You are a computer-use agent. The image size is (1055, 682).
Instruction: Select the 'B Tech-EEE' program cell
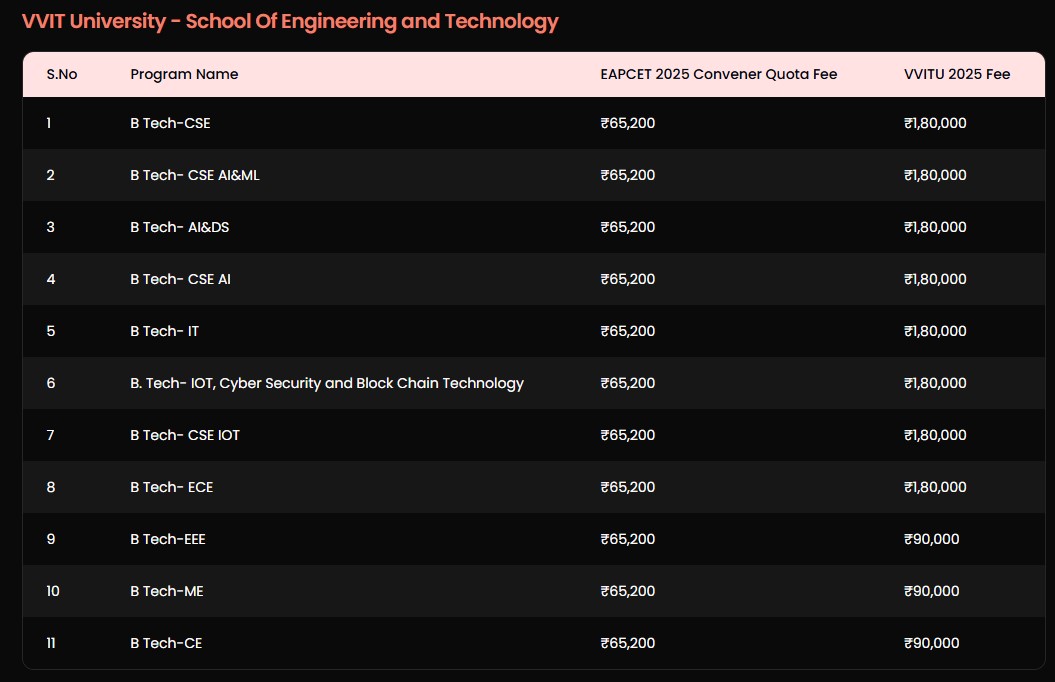coord(168,539)
